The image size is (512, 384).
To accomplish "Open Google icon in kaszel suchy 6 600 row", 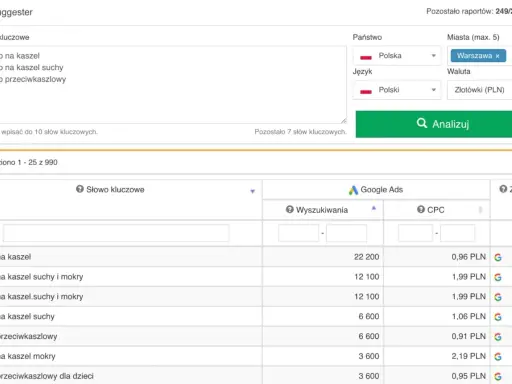I will tap(498, 317).
